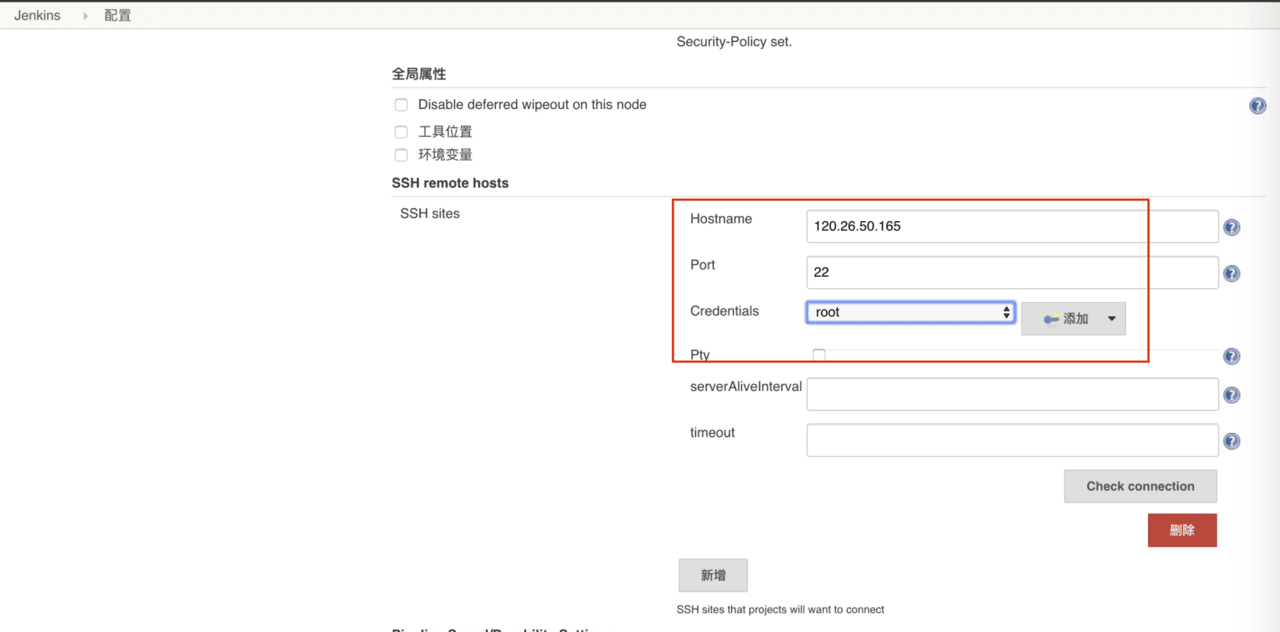Focus the Hostname input field
1280x632 pixels.
coord(1012,226)
